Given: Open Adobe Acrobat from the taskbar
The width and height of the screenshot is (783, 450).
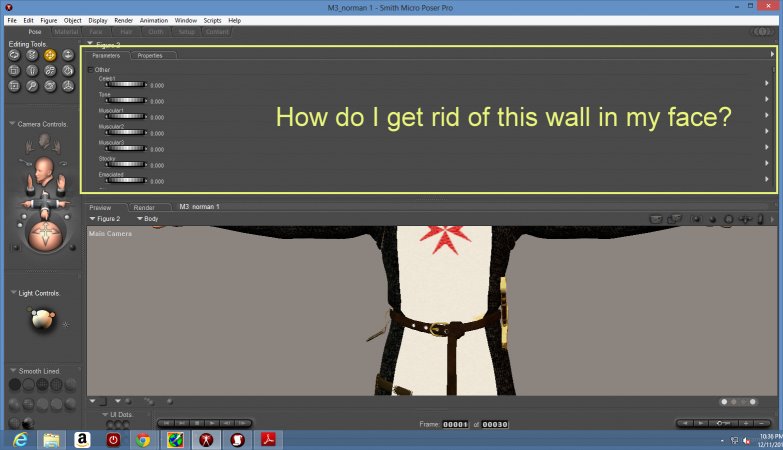Looking at the screenshot, I should [x=268, y=440].
